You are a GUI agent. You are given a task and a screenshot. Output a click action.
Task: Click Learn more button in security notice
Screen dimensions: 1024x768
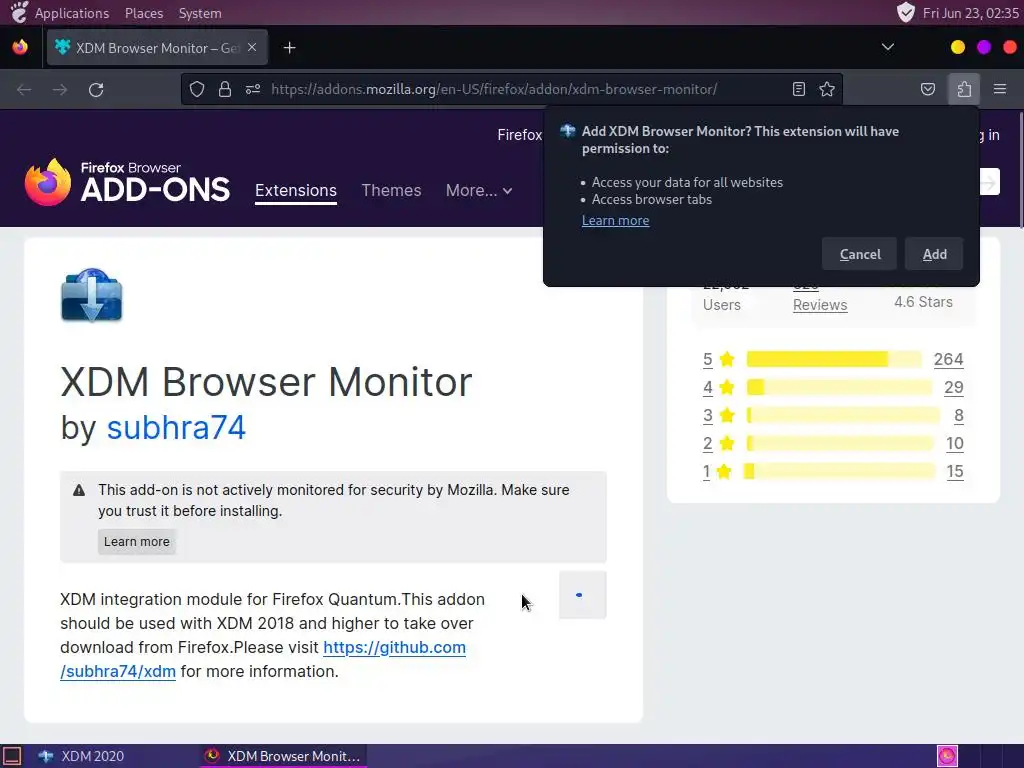point(136,542)
